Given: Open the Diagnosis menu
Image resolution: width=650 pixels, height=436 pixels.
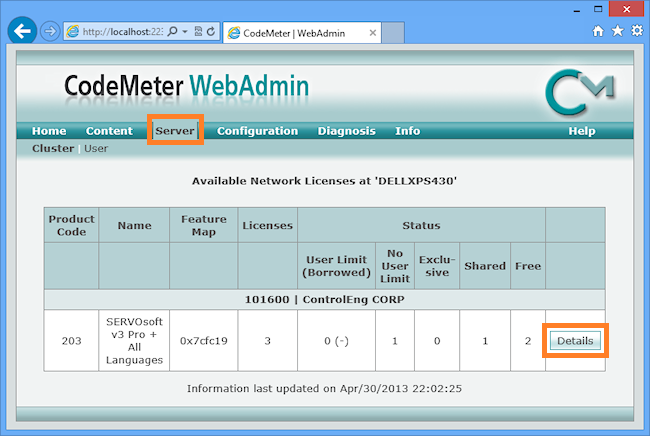Looking at the screenshot, I should point(346,131).
